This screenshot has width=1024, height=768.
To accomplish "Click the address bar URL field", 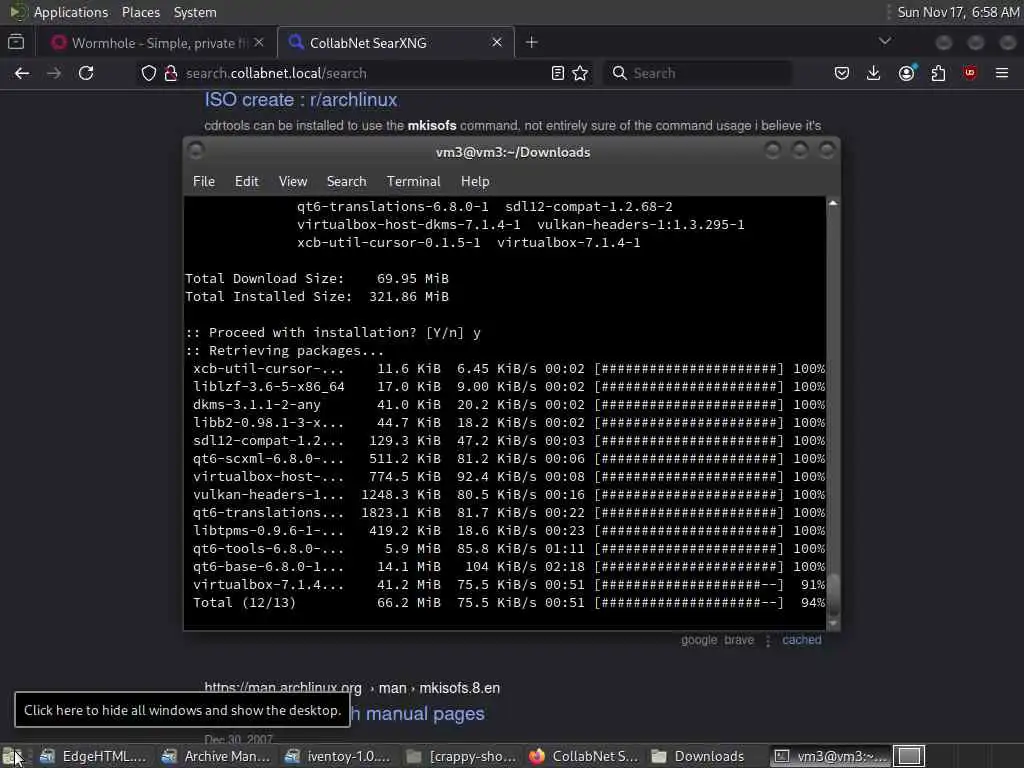I will (366, 73).
